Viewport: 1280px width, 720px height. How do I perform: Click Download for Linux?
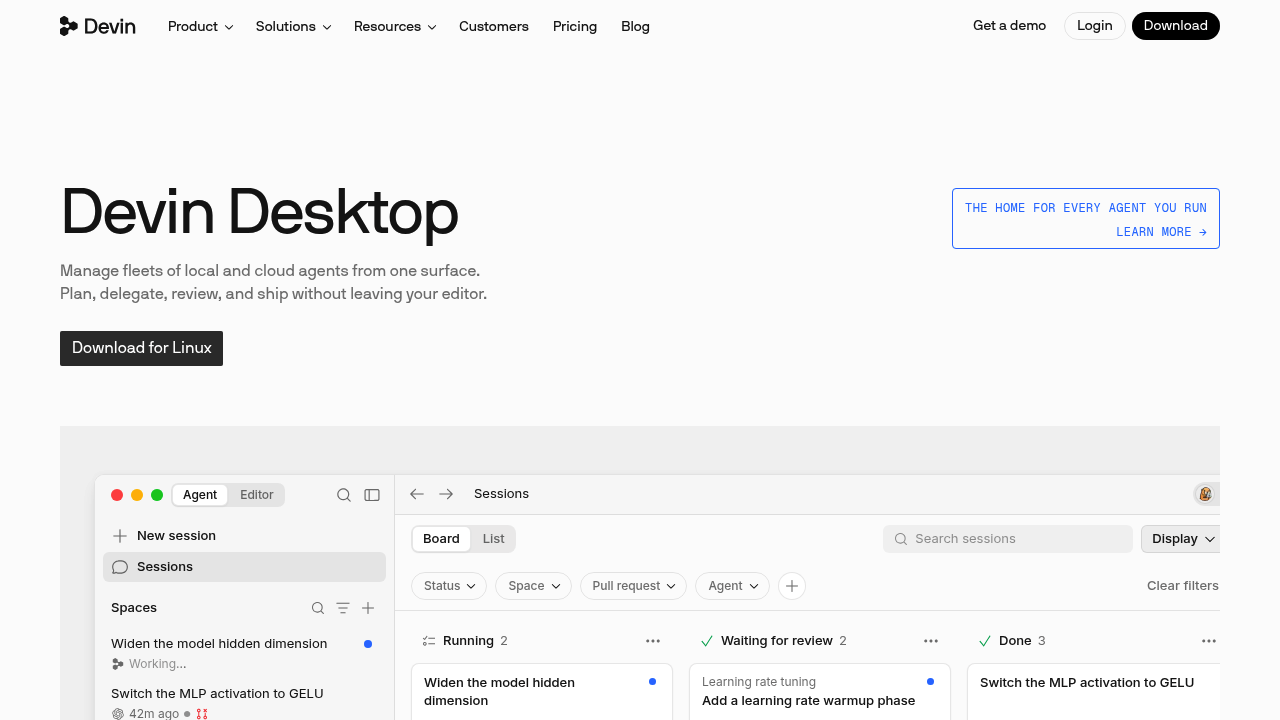(141, 348)
